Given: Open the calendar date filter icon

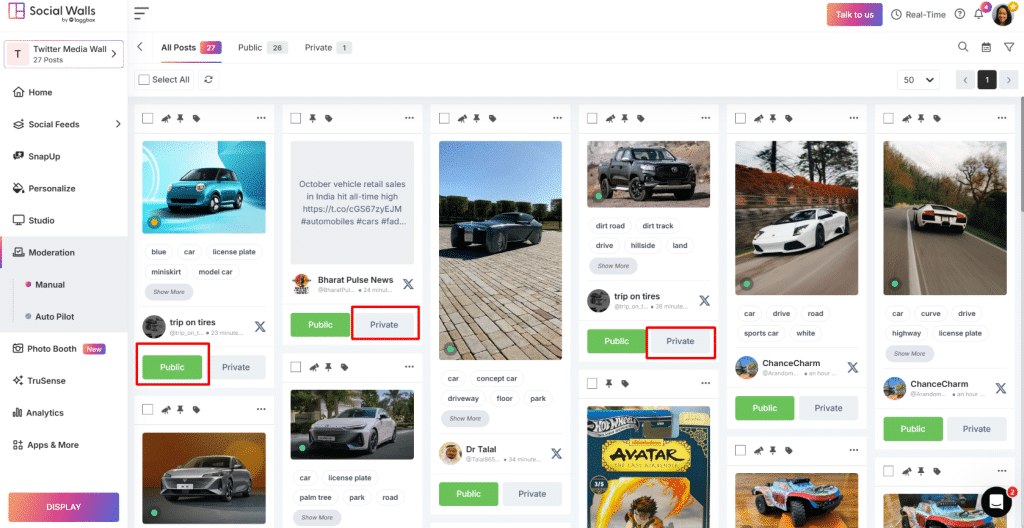Looking at the screenshot, I should tap(986, 47).
